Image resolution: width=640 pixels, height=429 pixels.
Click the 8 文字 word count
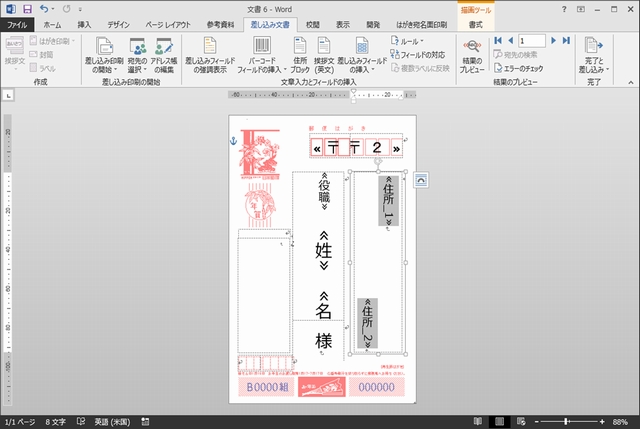55,422
